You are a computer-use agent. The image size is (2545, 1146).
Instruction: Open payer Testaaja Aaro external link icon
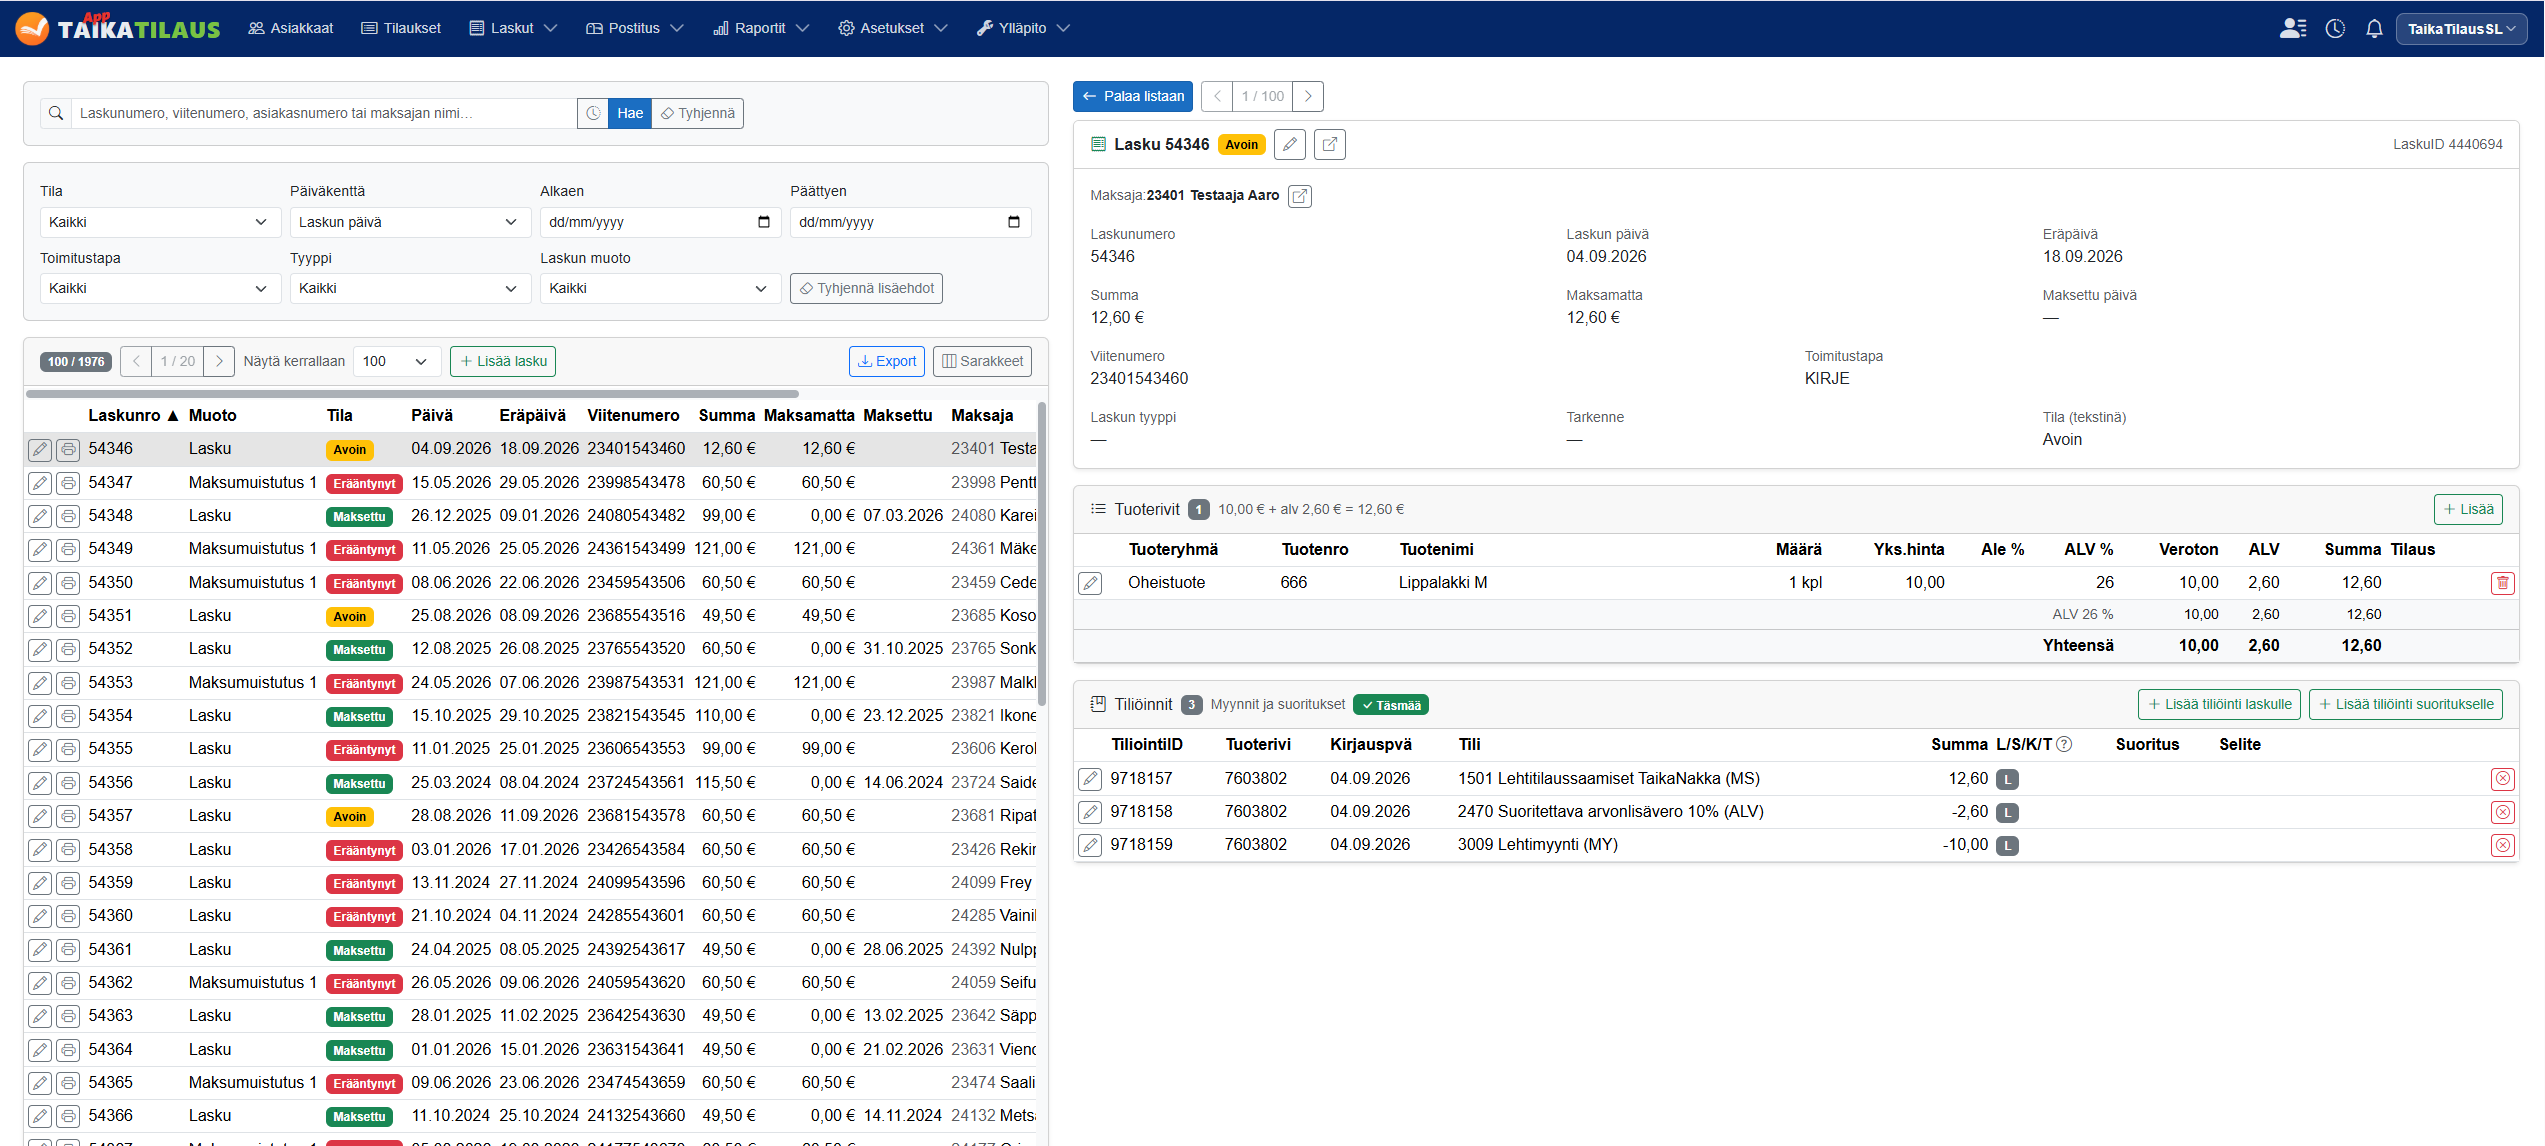1300,196
